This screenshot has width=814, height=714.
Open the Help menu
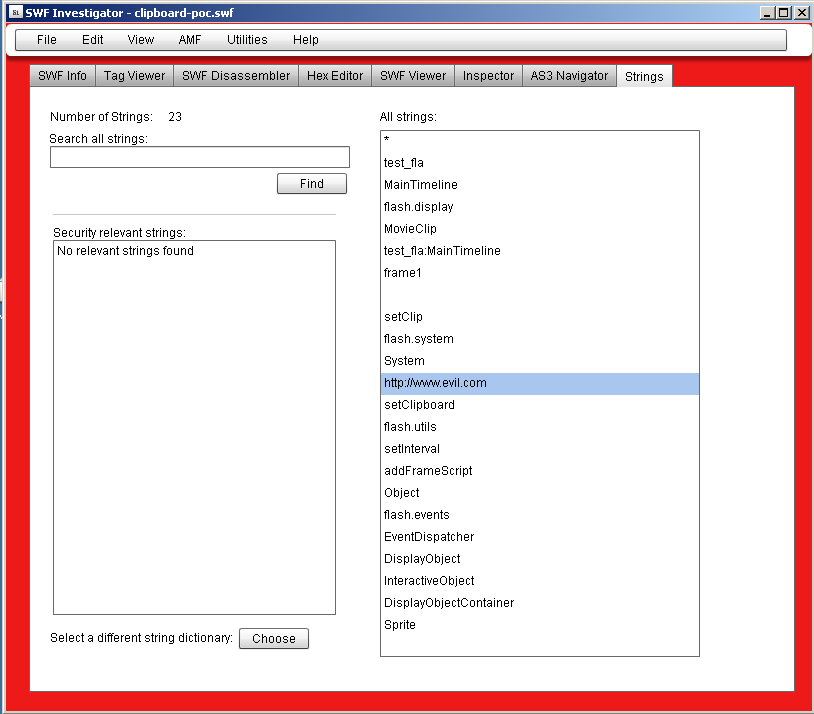306,40
